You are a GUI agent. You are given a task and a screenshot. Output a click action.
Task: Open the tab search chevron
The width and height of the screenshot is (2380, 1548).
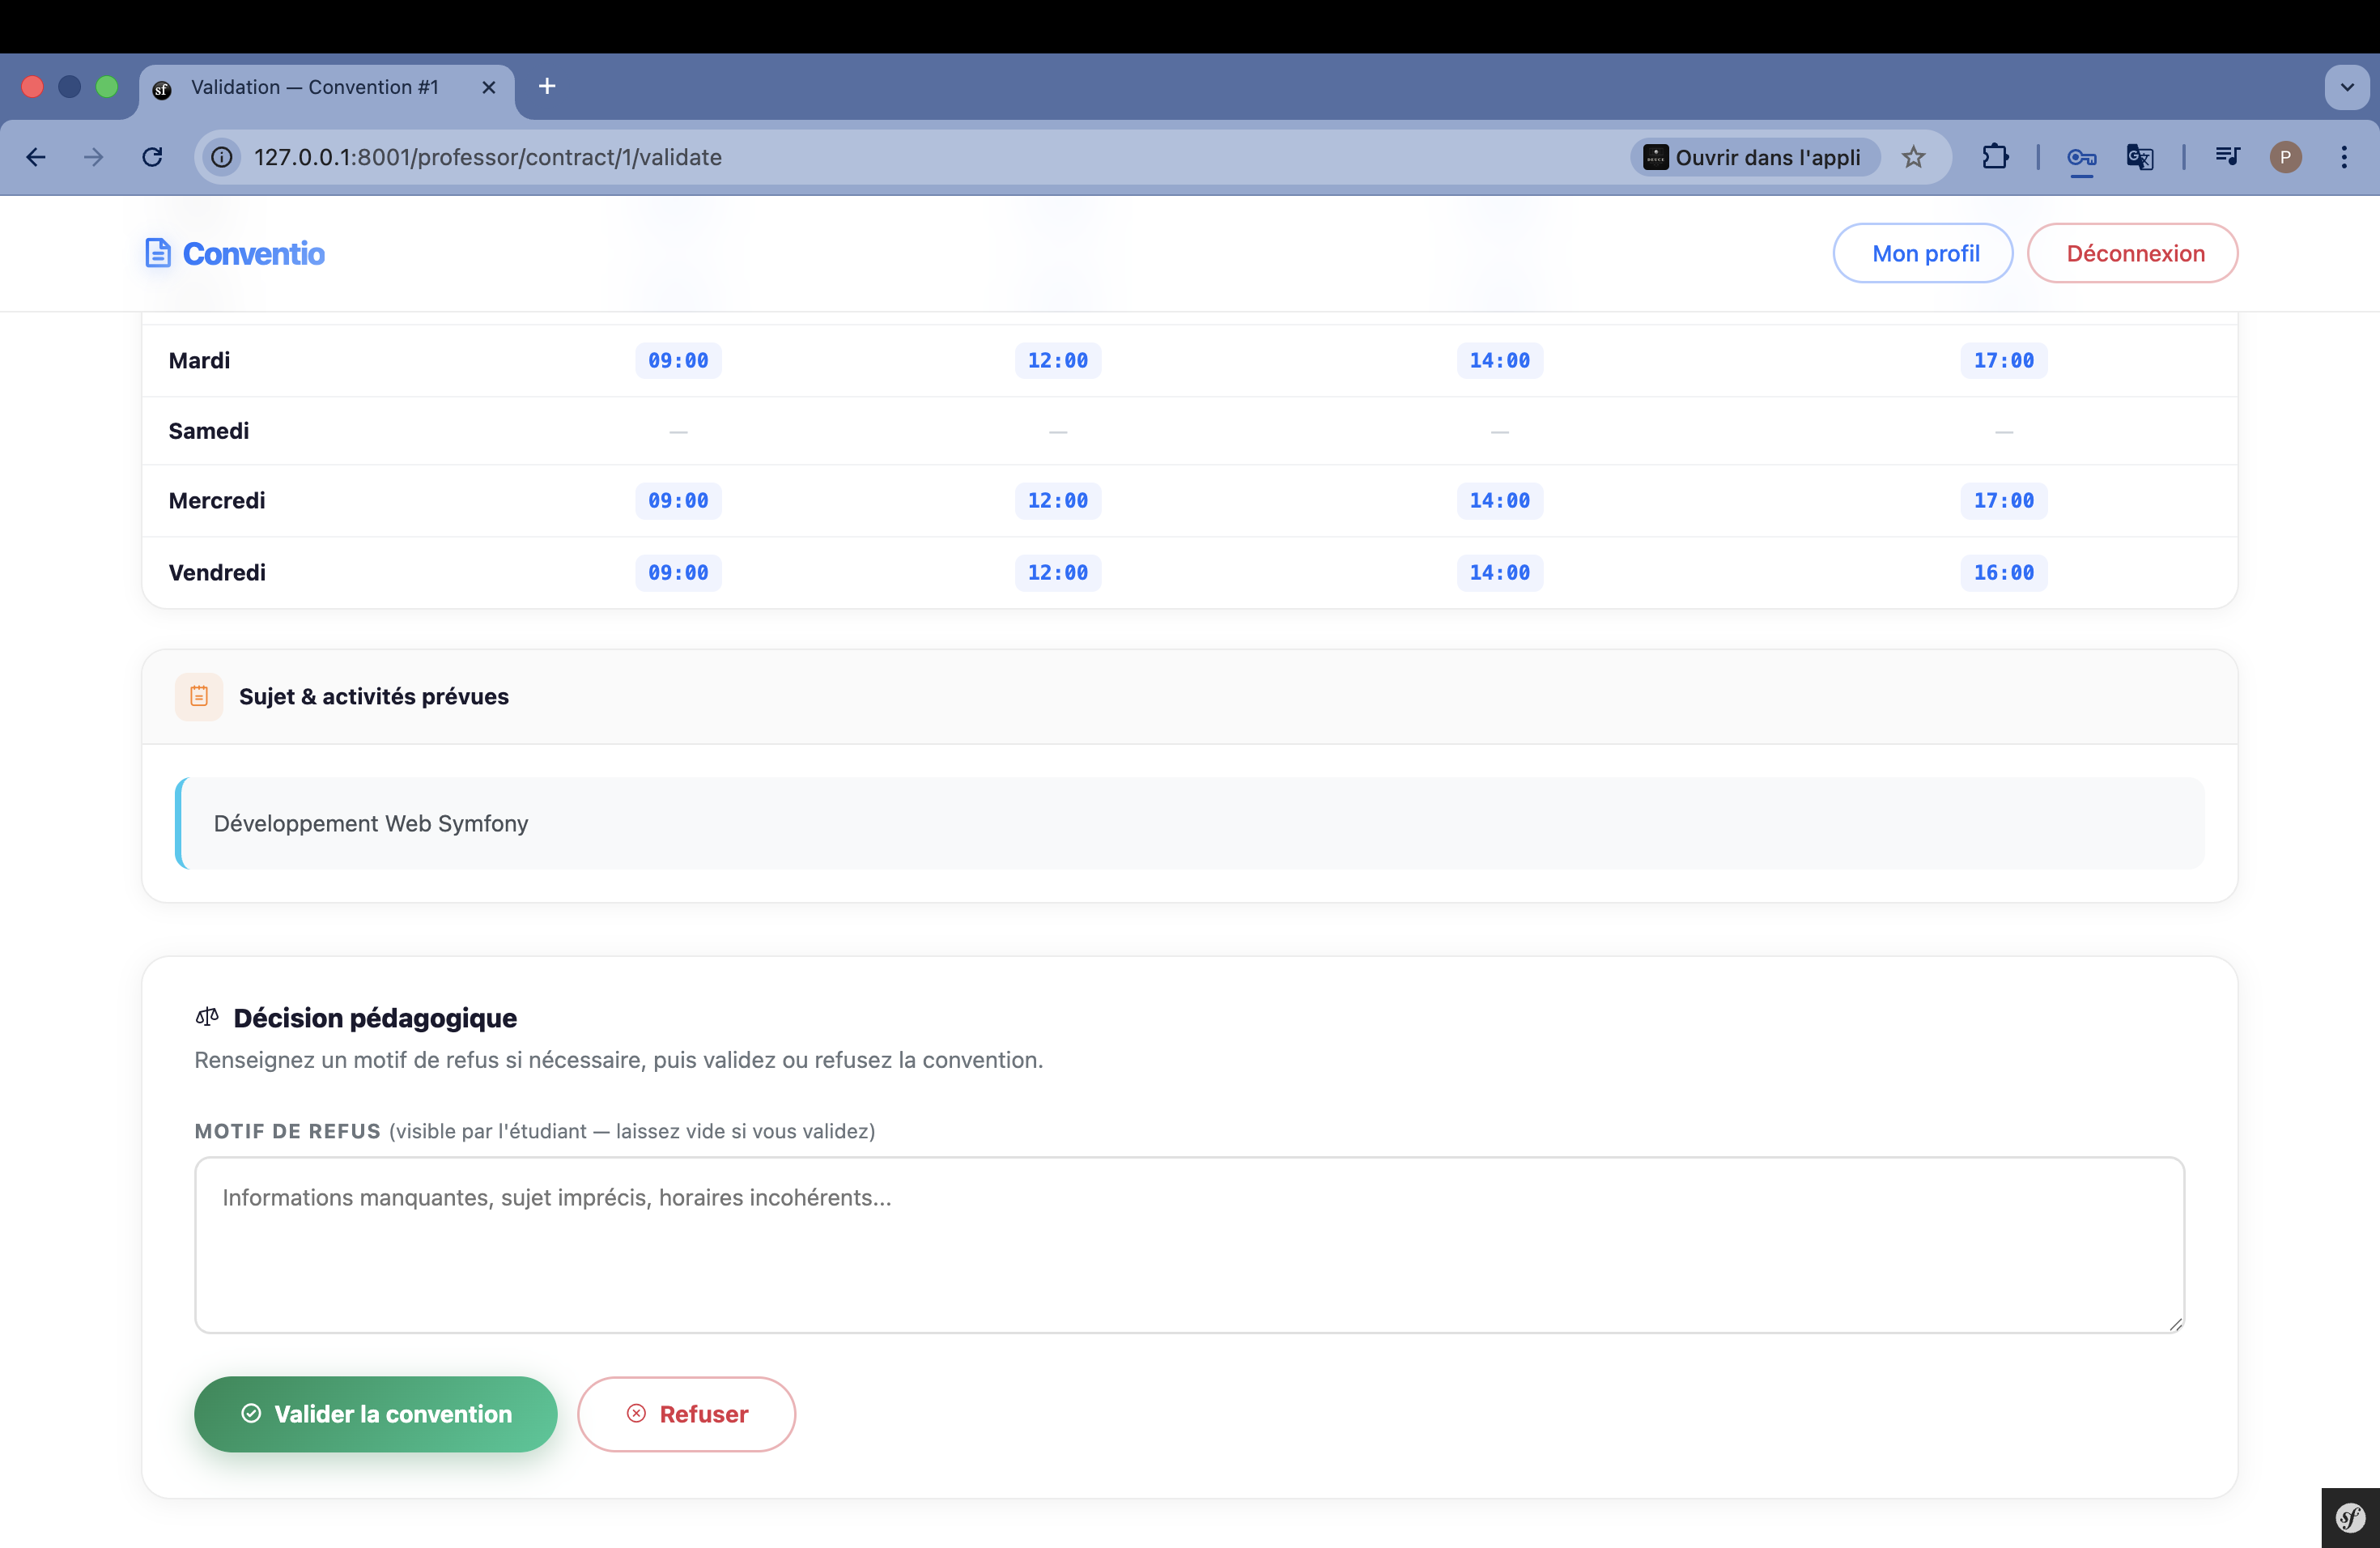2347,87
